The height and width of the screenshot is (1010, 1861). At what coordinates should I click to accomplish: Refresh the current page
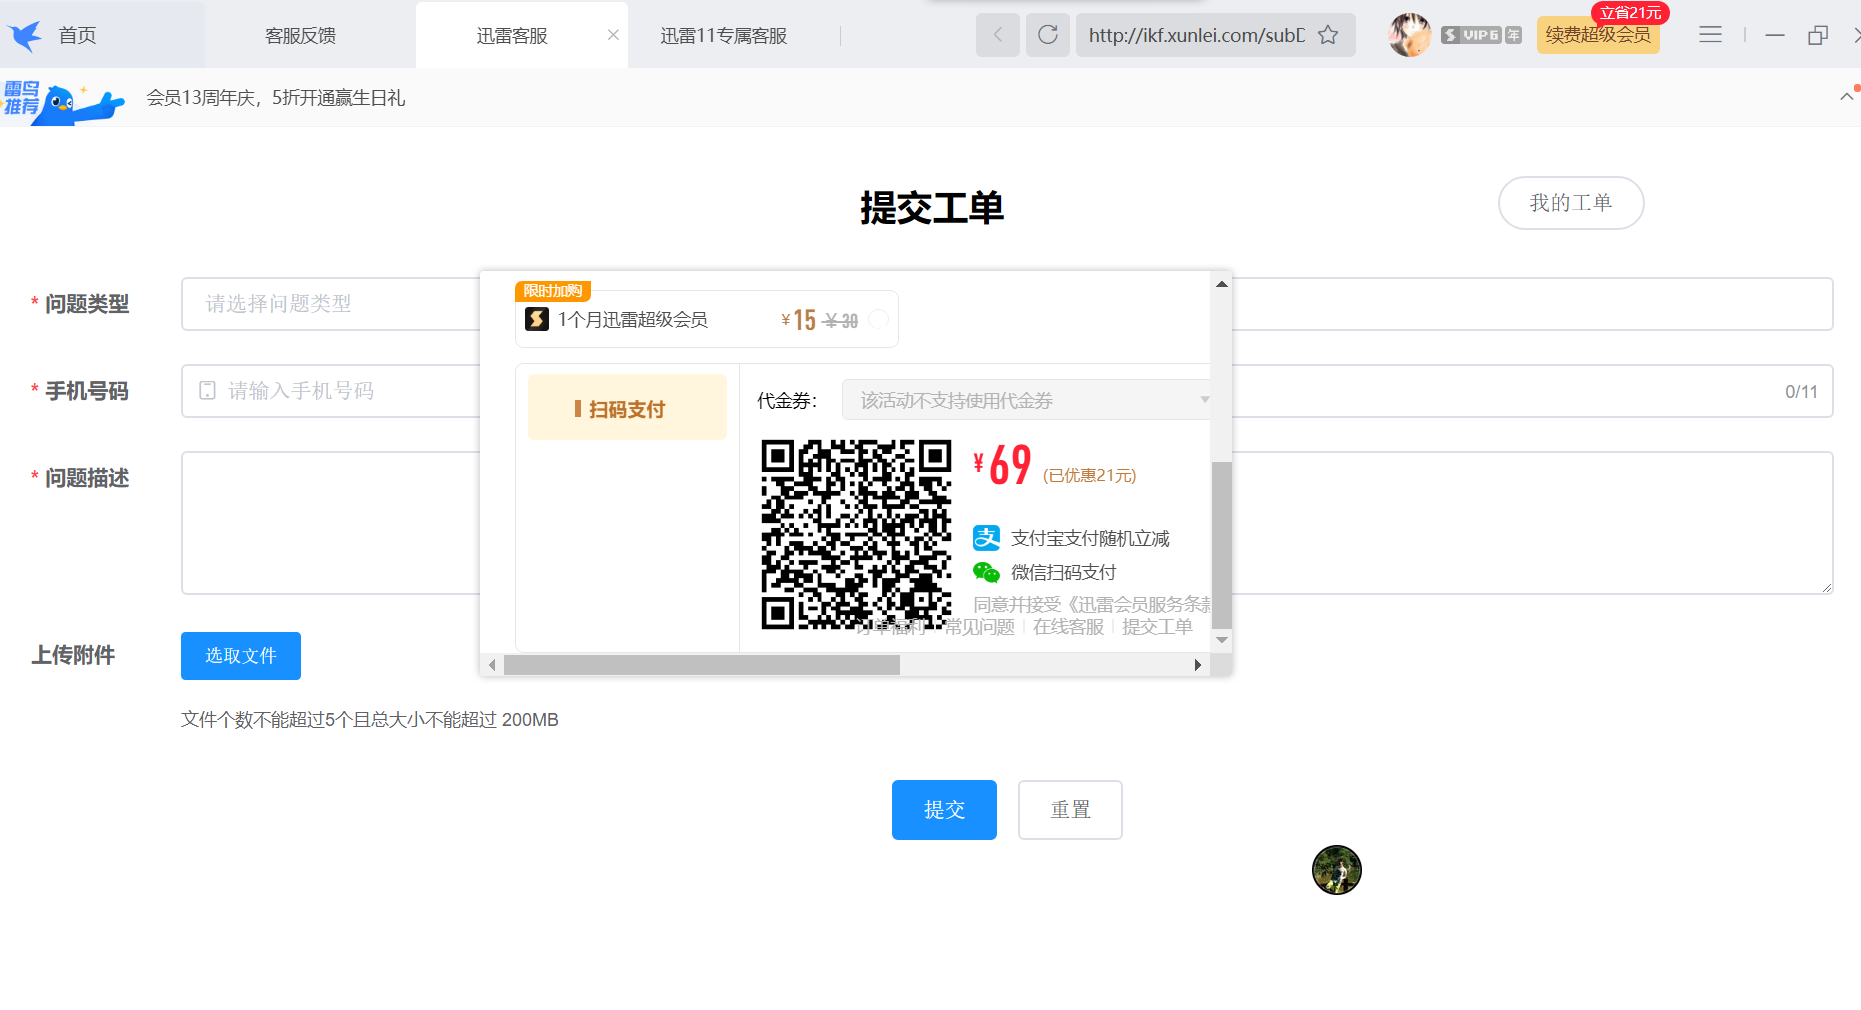click(1047, 34)
